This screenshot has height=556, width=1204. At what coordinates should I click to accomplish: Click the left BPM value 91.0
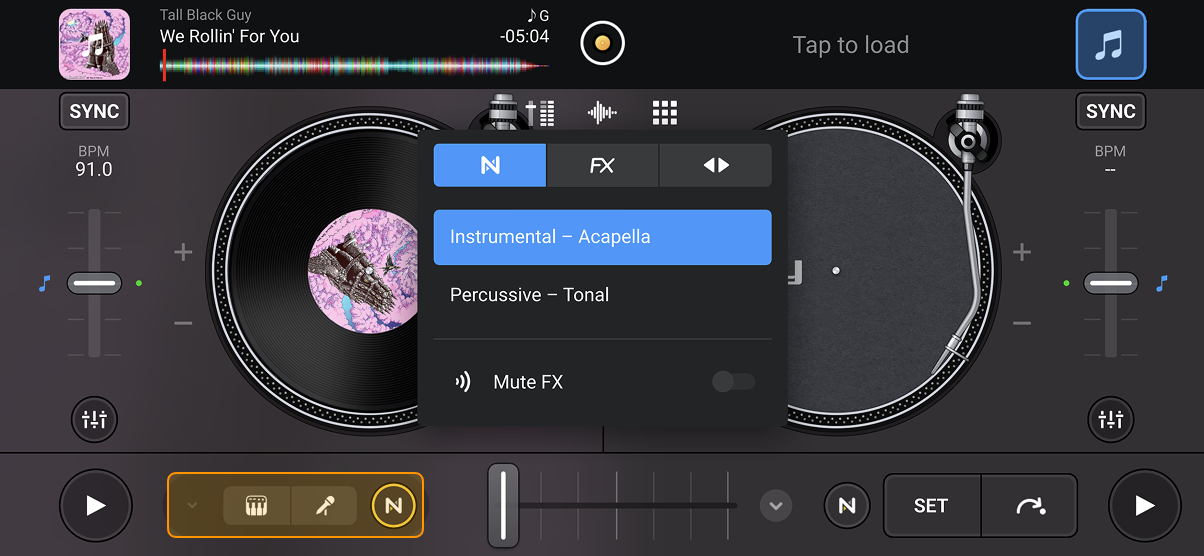point(94,169)
